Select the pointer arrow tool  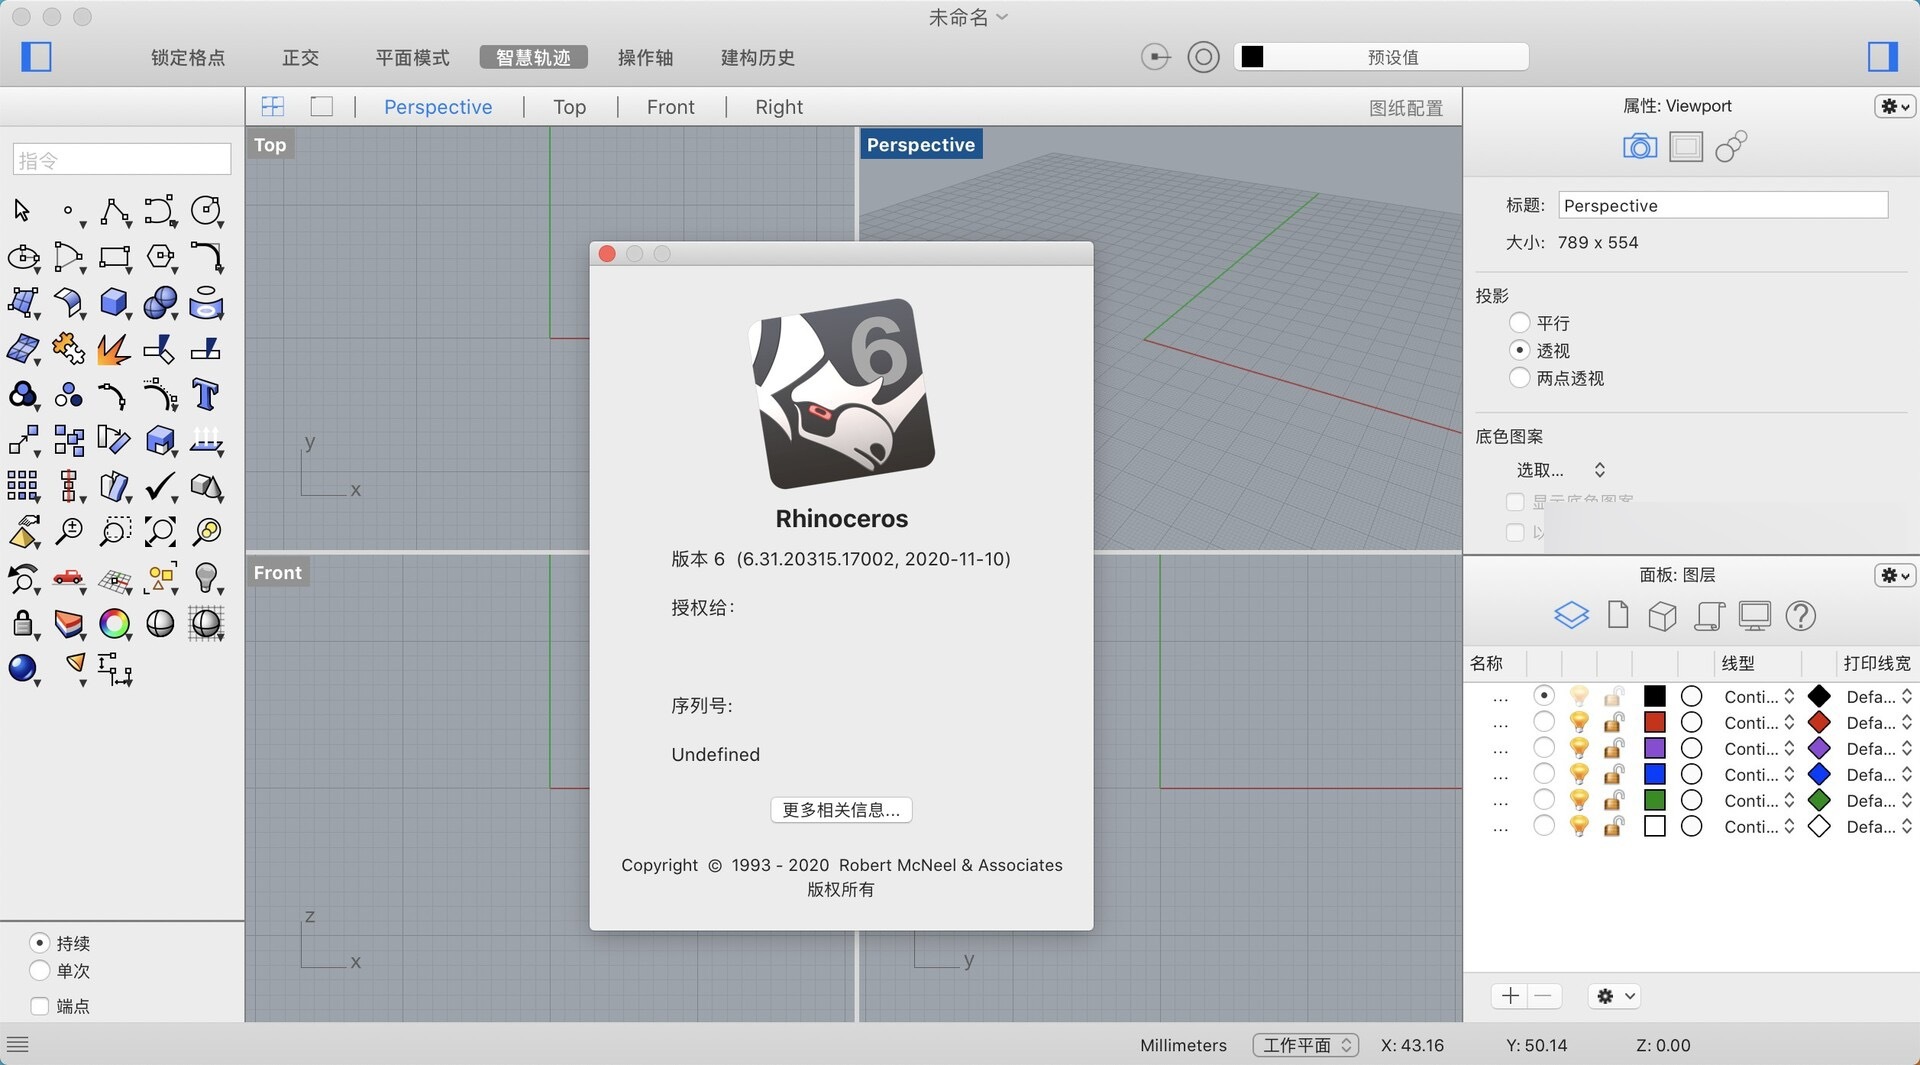(22, 210)
